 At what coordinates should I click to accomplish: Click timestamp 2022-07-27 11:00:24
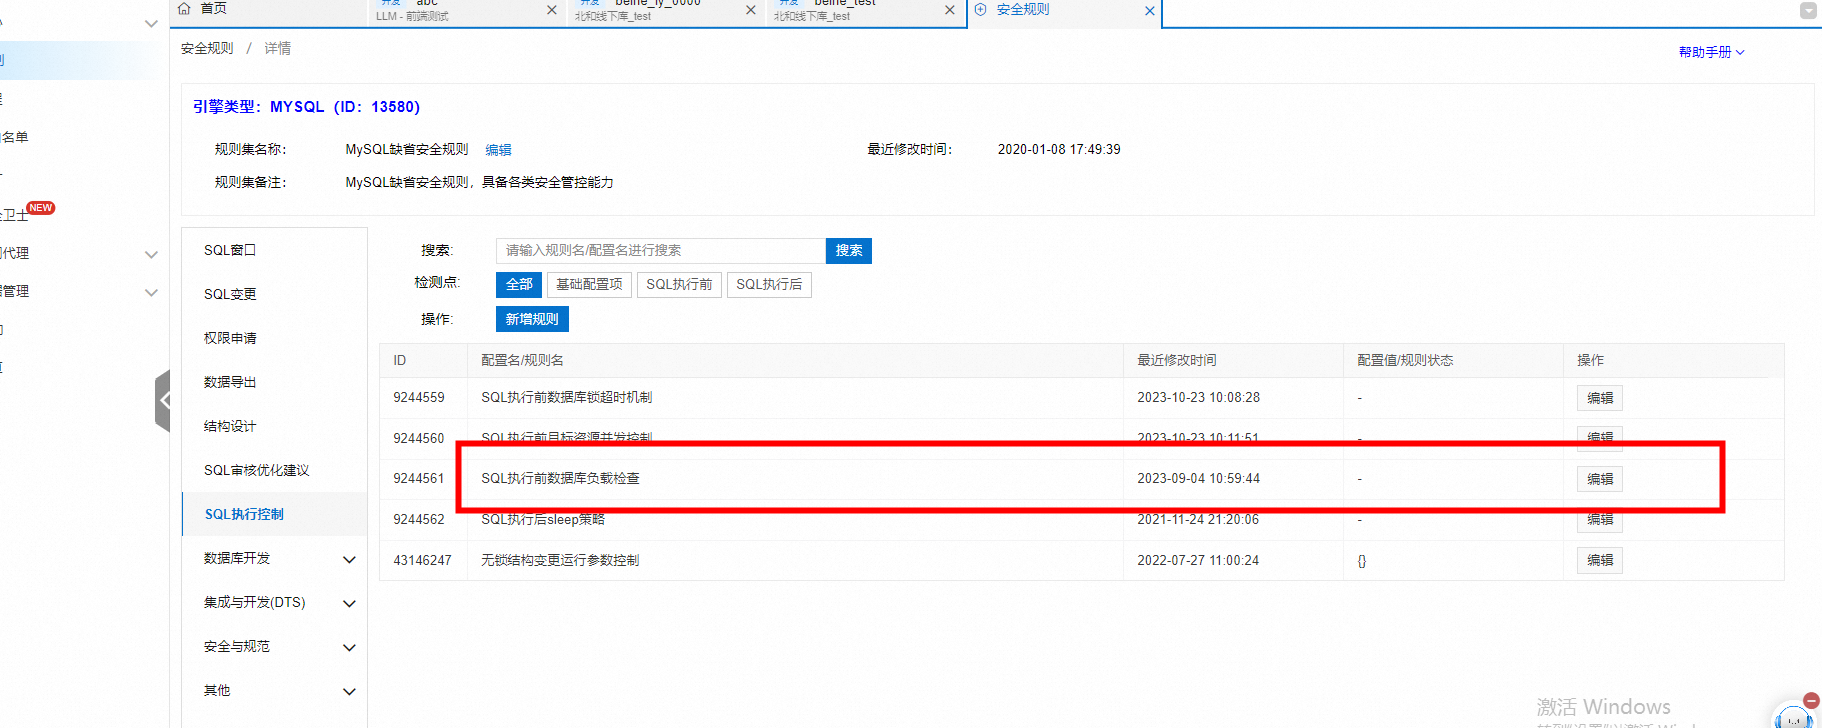pos(1198,561)
